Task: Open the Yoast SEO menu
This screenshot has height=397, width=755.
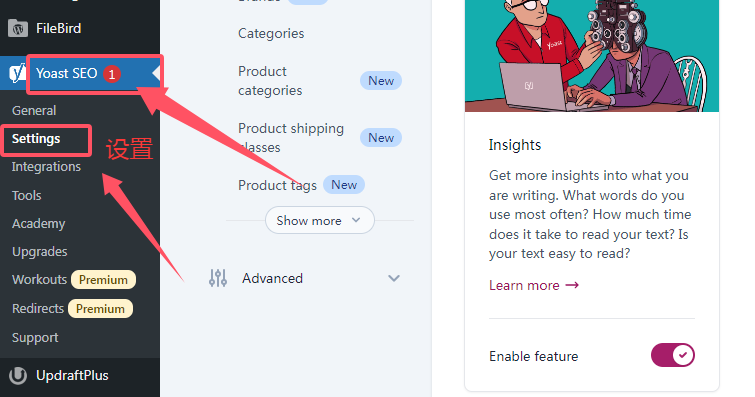Action: 80,73
